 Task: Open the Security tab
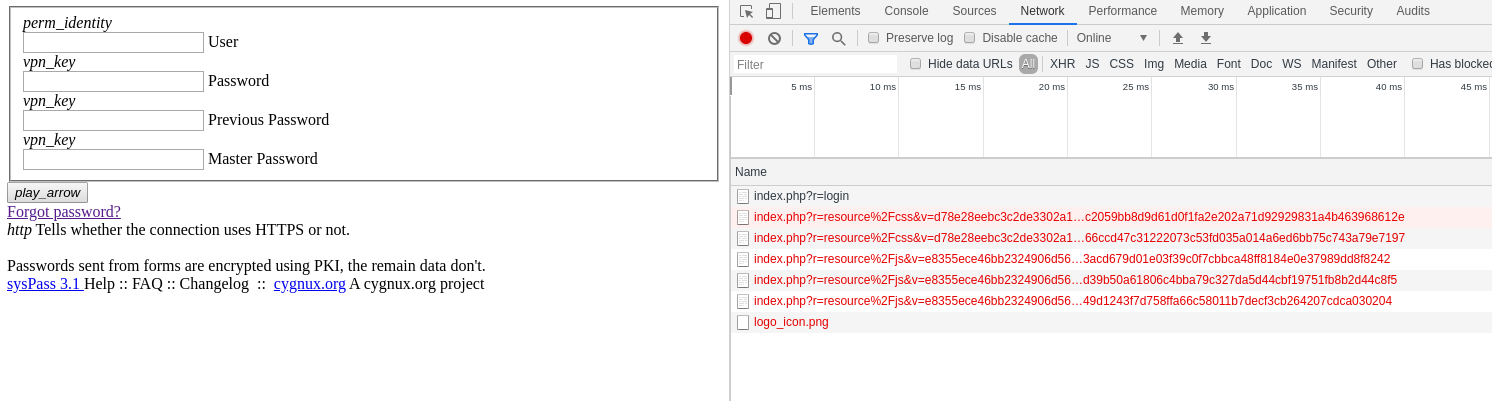(1351, 11)
